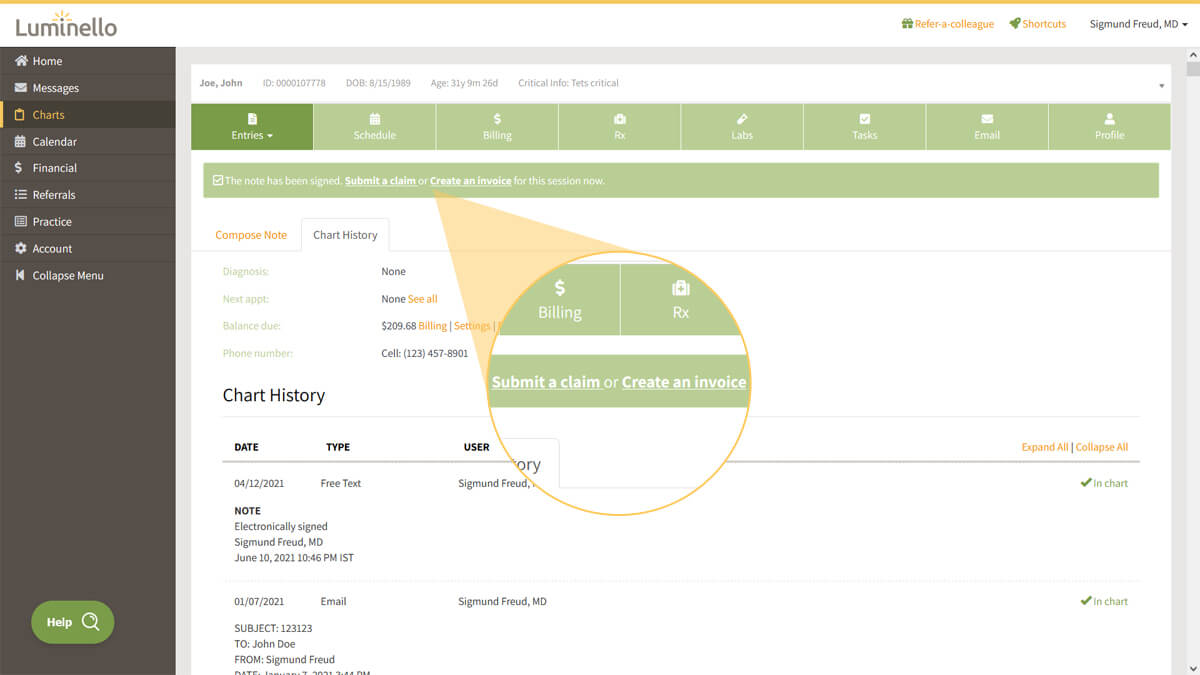Open the Profile tab in the chart toolbar
Image resolution: width=1200 pixels, height=675 pixels.
pos(1109,127)
